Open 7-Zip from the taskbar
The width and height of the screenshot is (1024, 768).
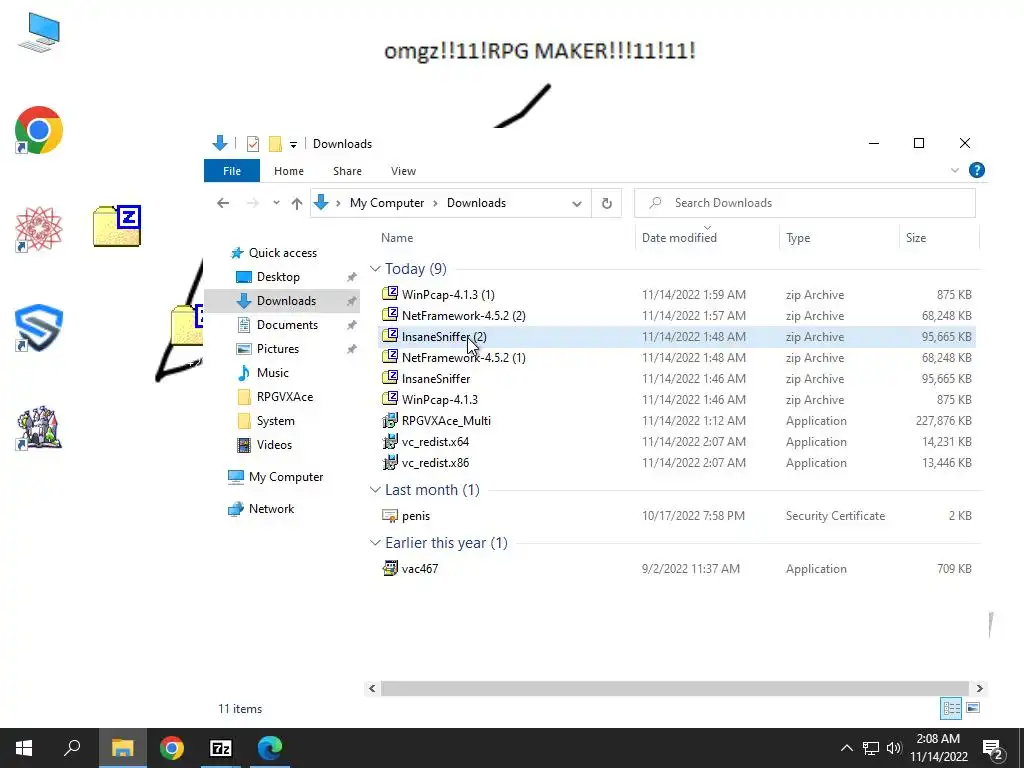pyautogui.click(x=221, y=748)
